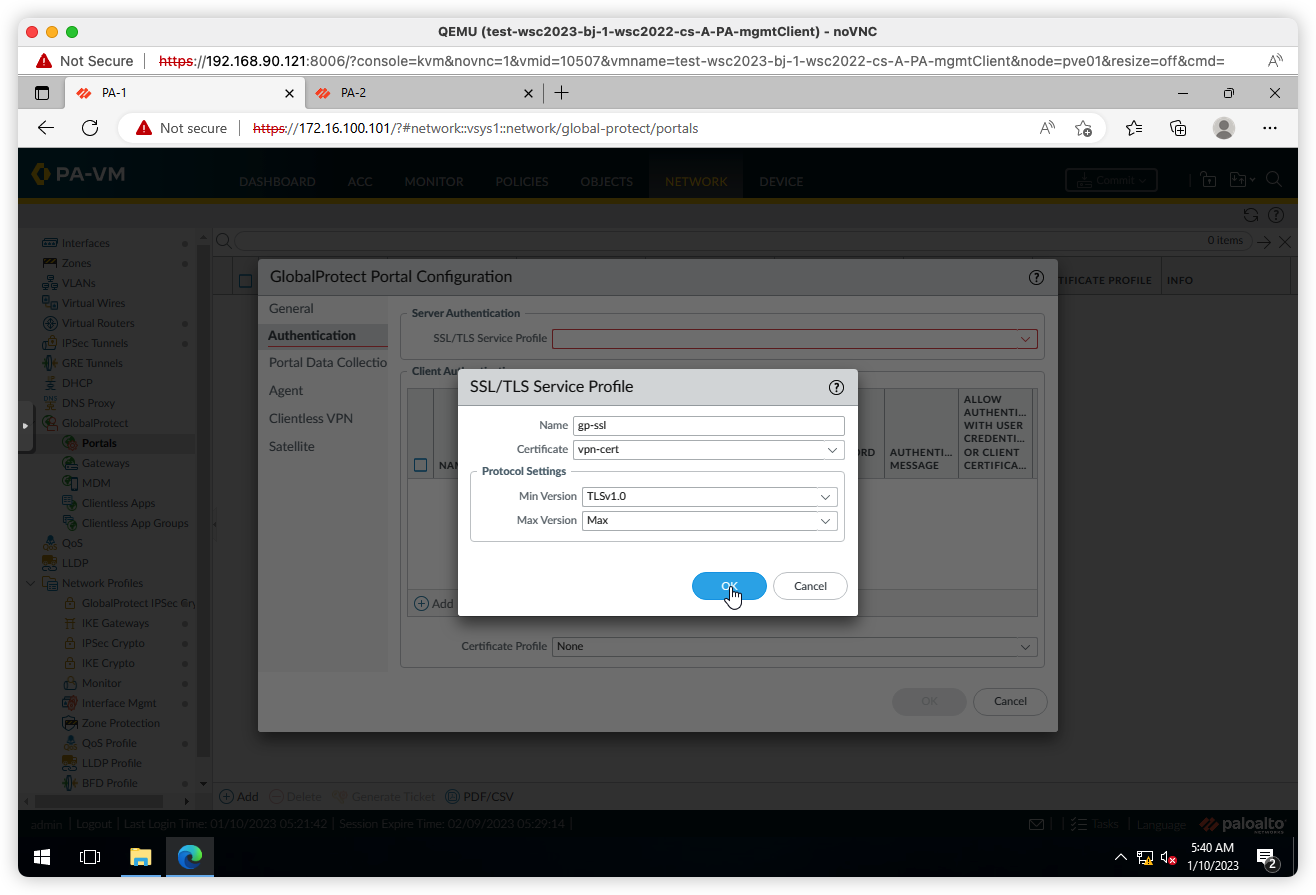Click the Edge profile avatar

[1223, 128]
